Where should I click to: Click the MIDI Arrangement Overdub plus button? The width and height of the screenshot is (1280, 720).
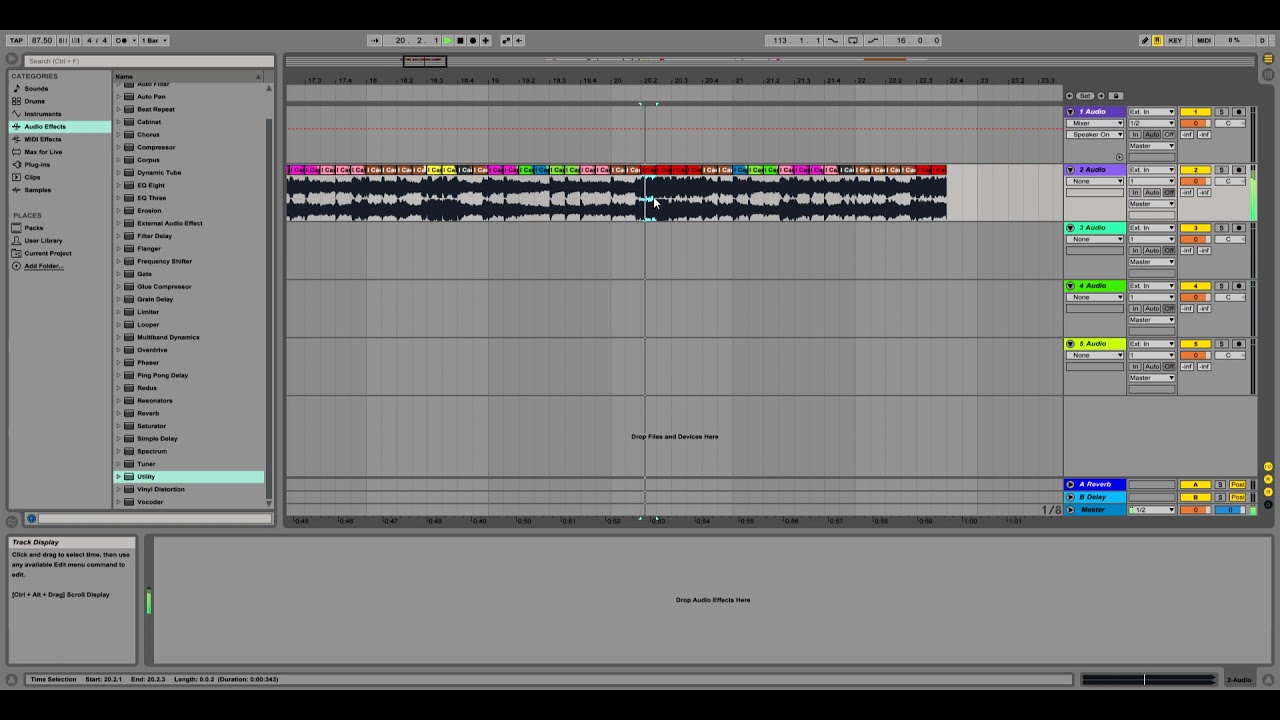(486, 40)
